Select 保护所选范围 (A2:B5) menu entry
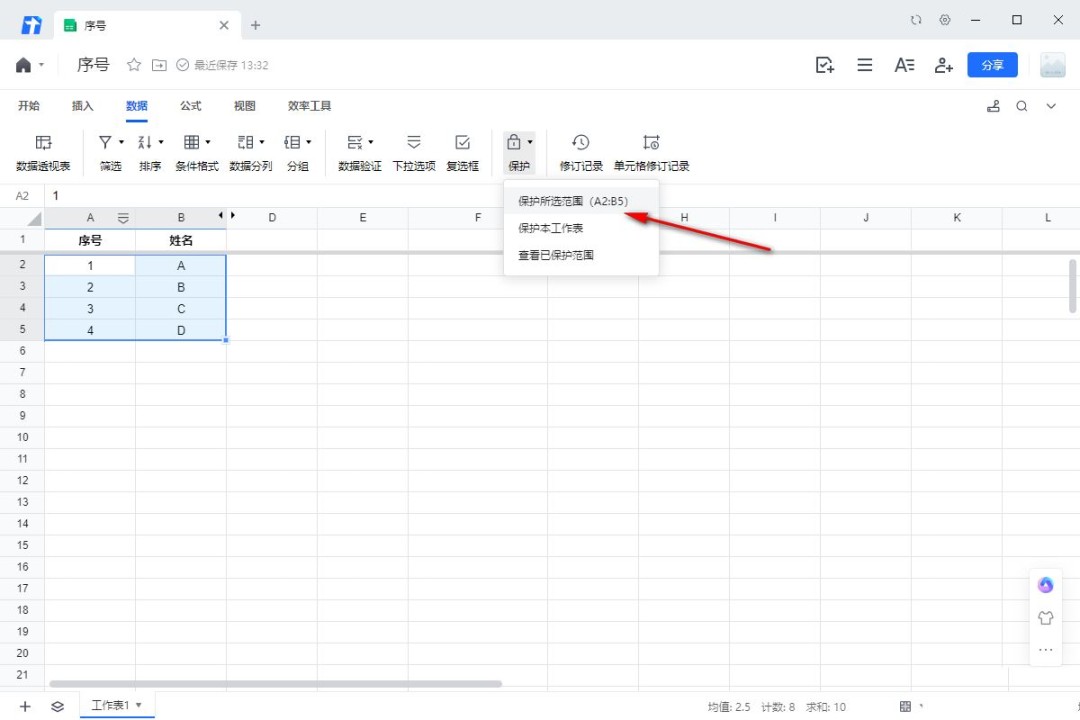Viewport: 1080px width, 720px height. (x=573, y=201)
